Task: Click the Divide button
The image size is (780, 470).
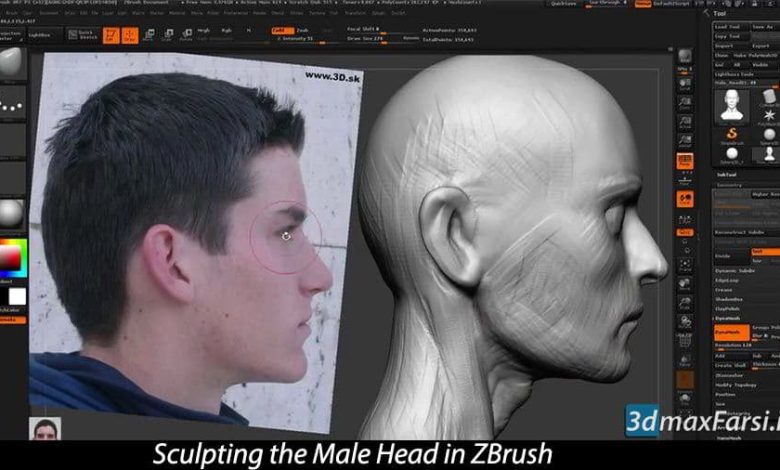Action: [732, 256]
